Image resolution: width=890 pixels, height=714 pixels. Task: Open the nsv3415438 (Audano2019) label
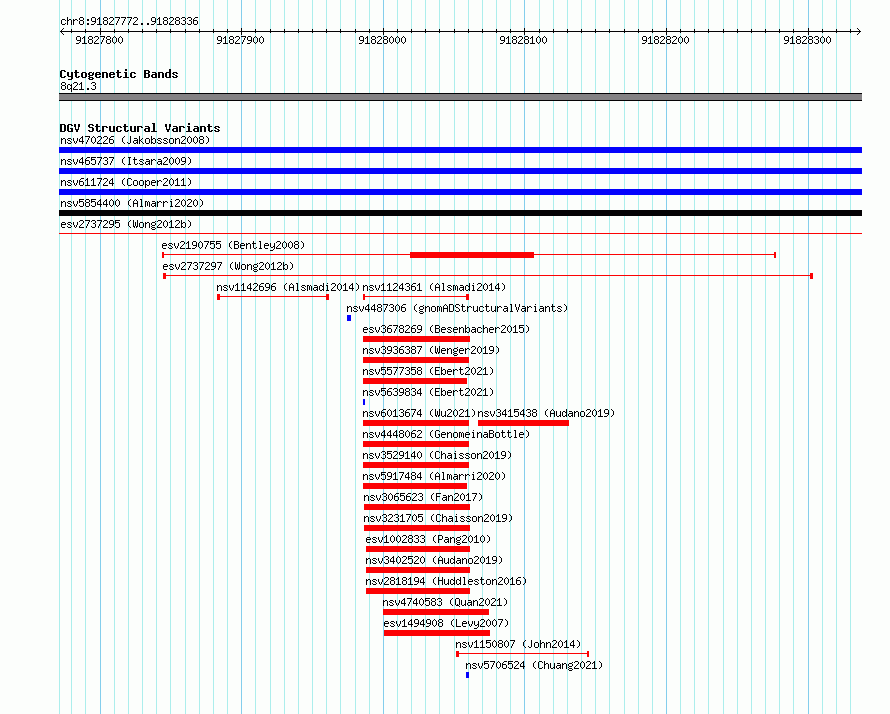[547, 413]
